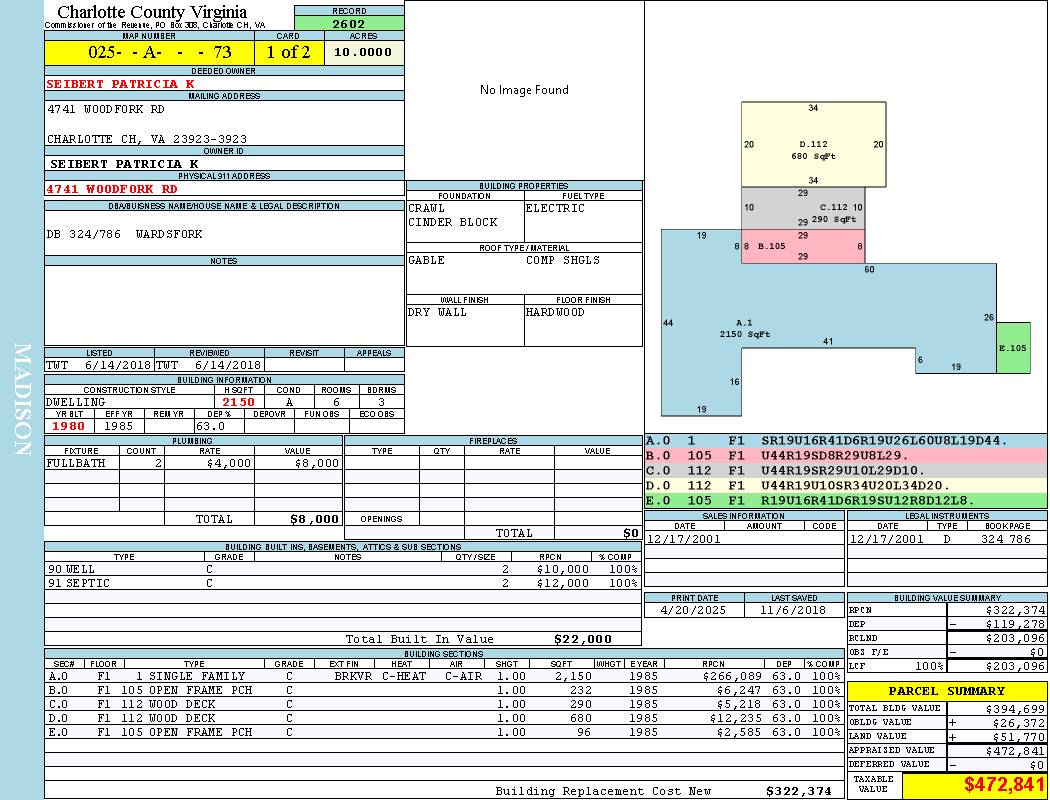The width and height of the screenshot is (1050, 800).
Task: Click the A.0 sketch legend row
Action: pyautogui.click(x=846, y=441)
